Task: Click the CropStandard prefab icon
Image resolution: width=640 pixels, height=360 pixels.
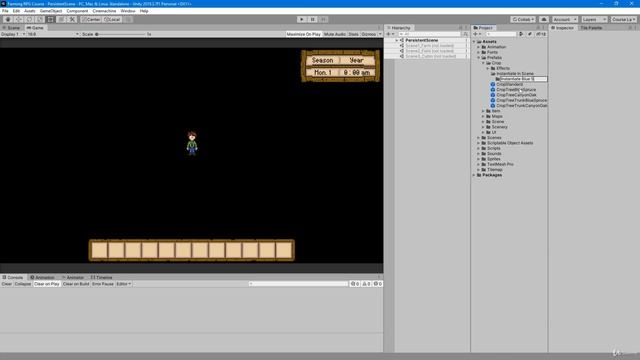Action: click(x=493, y=84)
